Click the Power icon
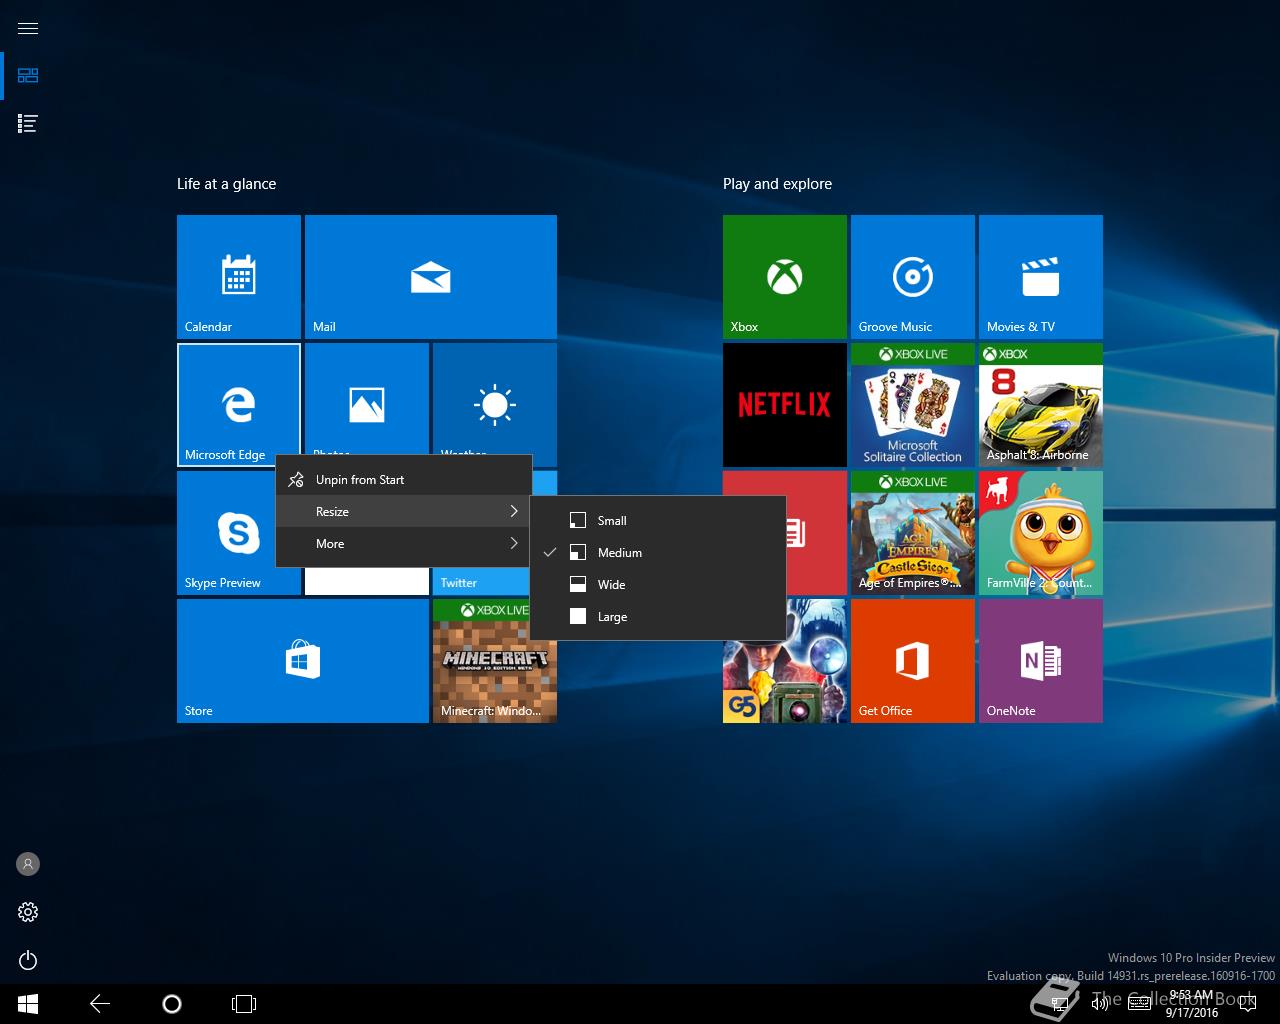The height and width of the screenshot is (1024, 1280). (28, 960)
